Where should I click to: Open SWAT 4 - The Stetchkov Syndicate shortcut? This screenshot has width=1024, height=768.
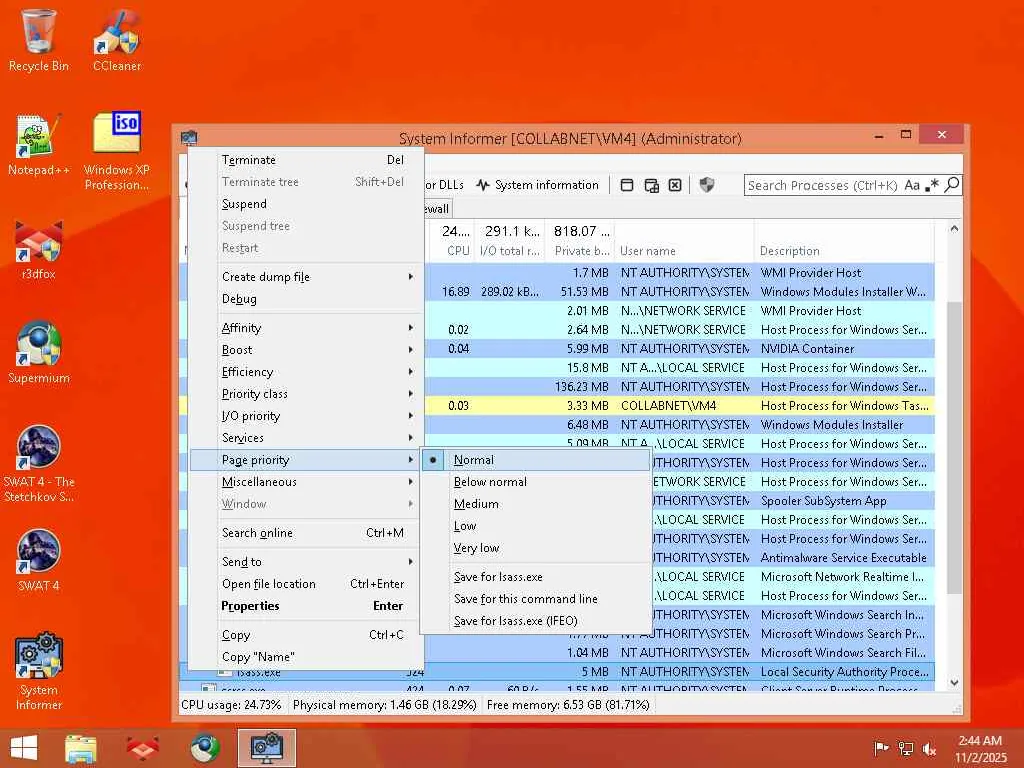click(39, 464)
